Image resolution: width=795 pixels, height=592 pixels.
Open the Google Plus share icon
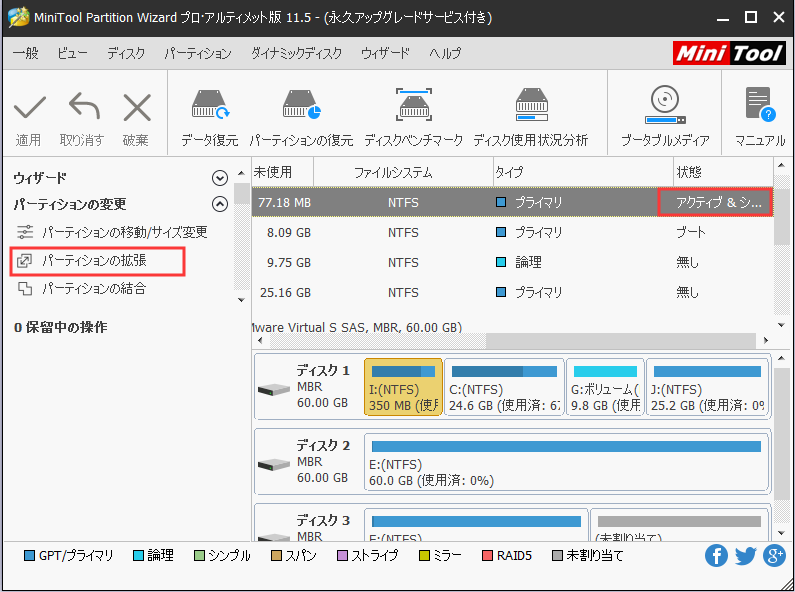[774, 556]
